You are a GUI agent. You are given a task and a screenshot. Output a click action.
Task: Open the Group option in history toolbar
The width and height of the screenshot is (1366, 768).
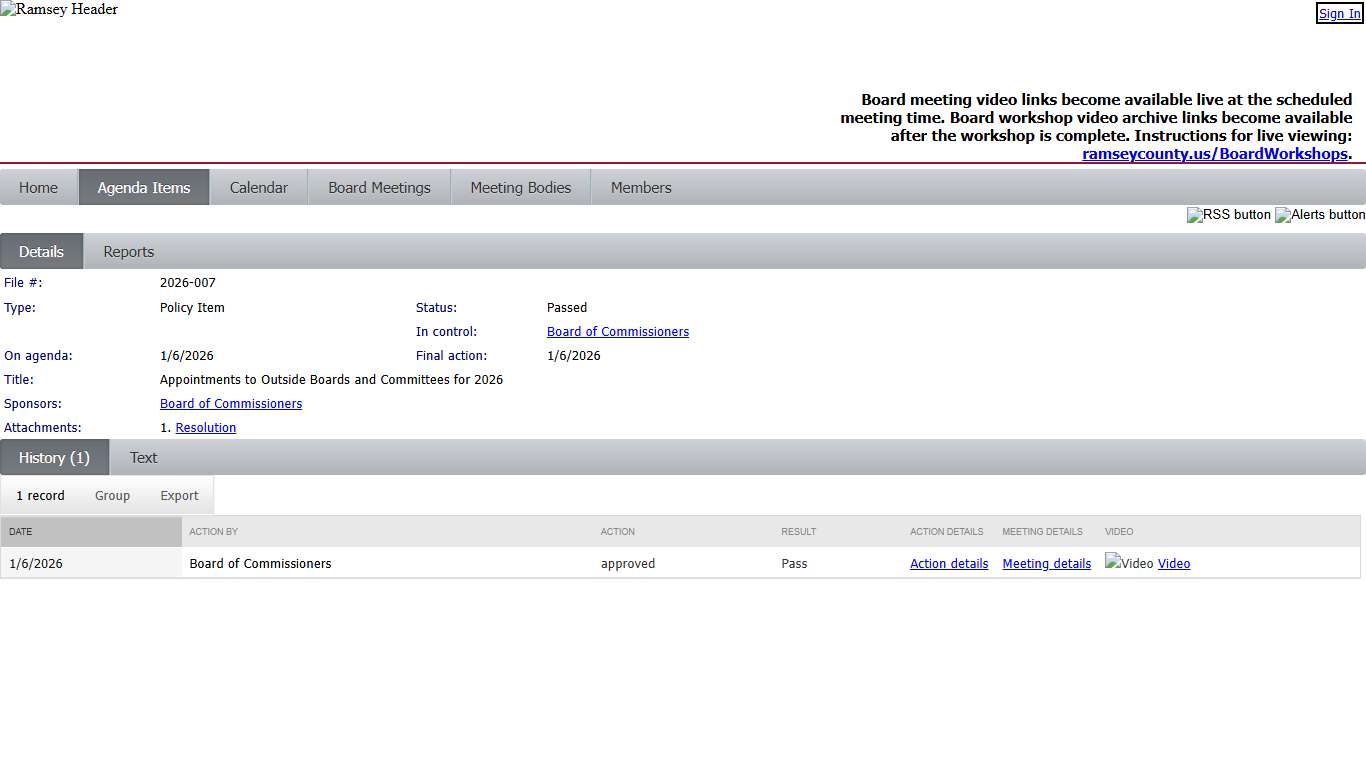point(112,495)
